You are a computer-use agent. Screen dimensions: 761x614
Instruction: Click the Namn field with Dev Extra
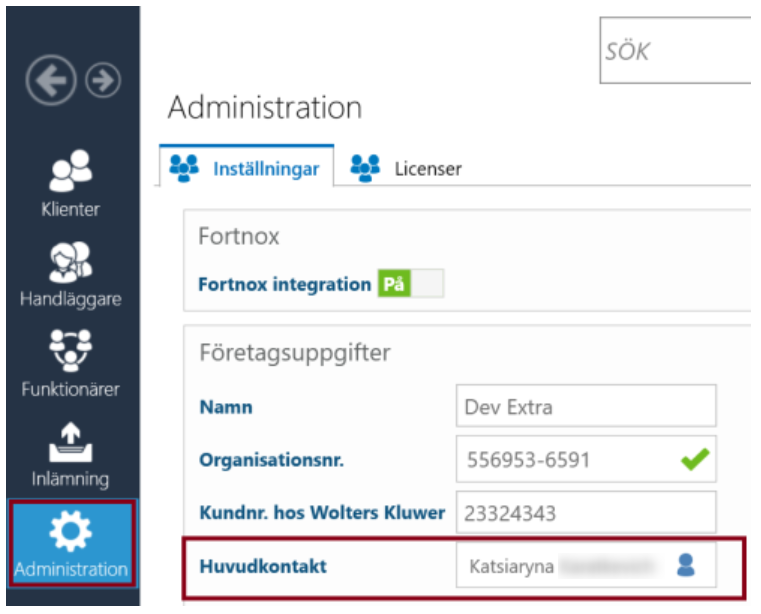586,406
